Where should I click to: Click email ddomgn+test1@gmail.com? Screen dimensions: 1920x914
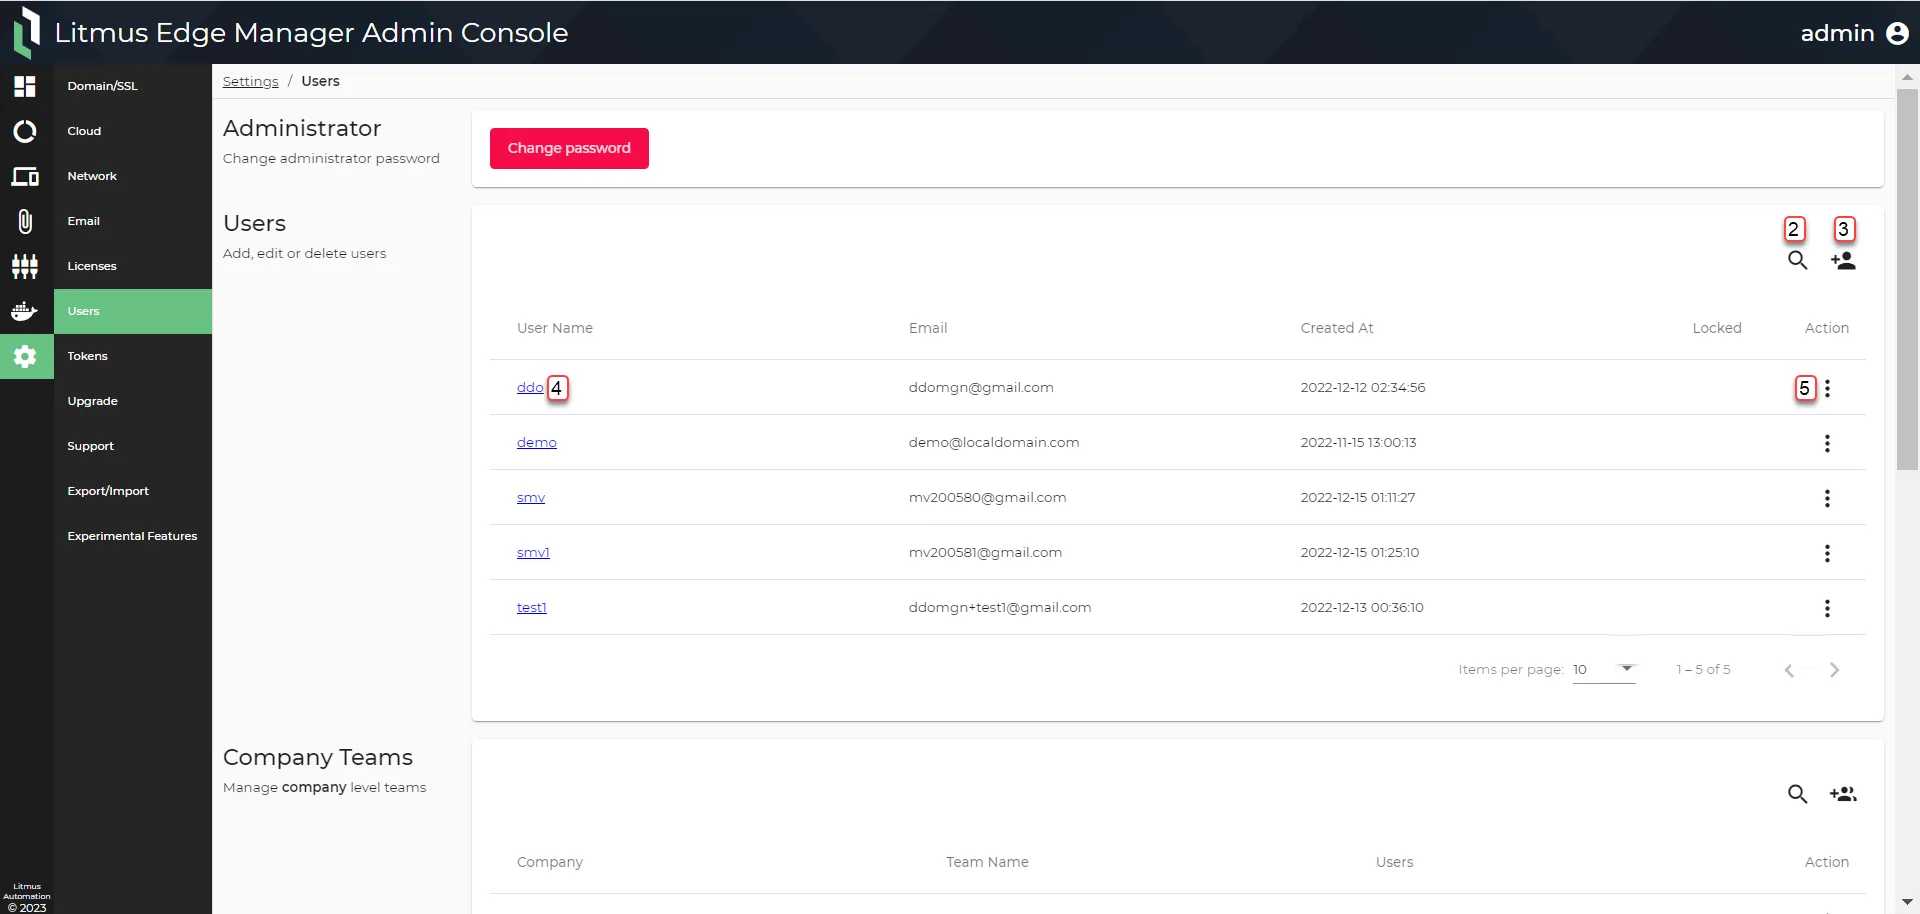[1000, 607]
